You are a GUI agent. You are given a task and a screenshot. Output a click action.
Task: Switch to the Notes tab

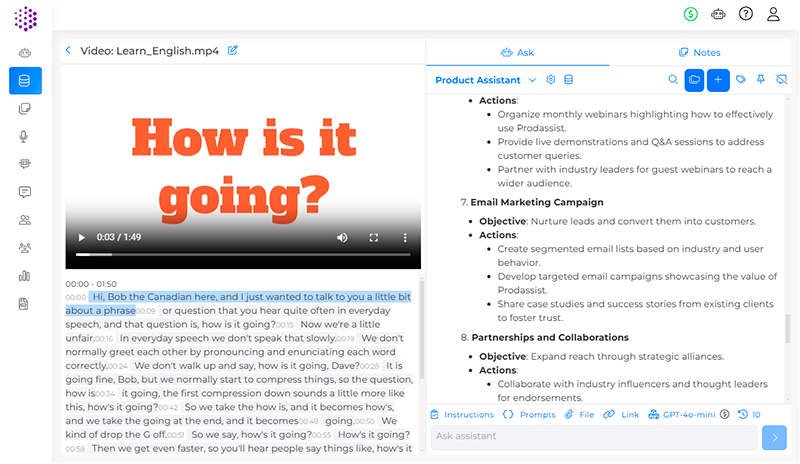click(699, 52)
